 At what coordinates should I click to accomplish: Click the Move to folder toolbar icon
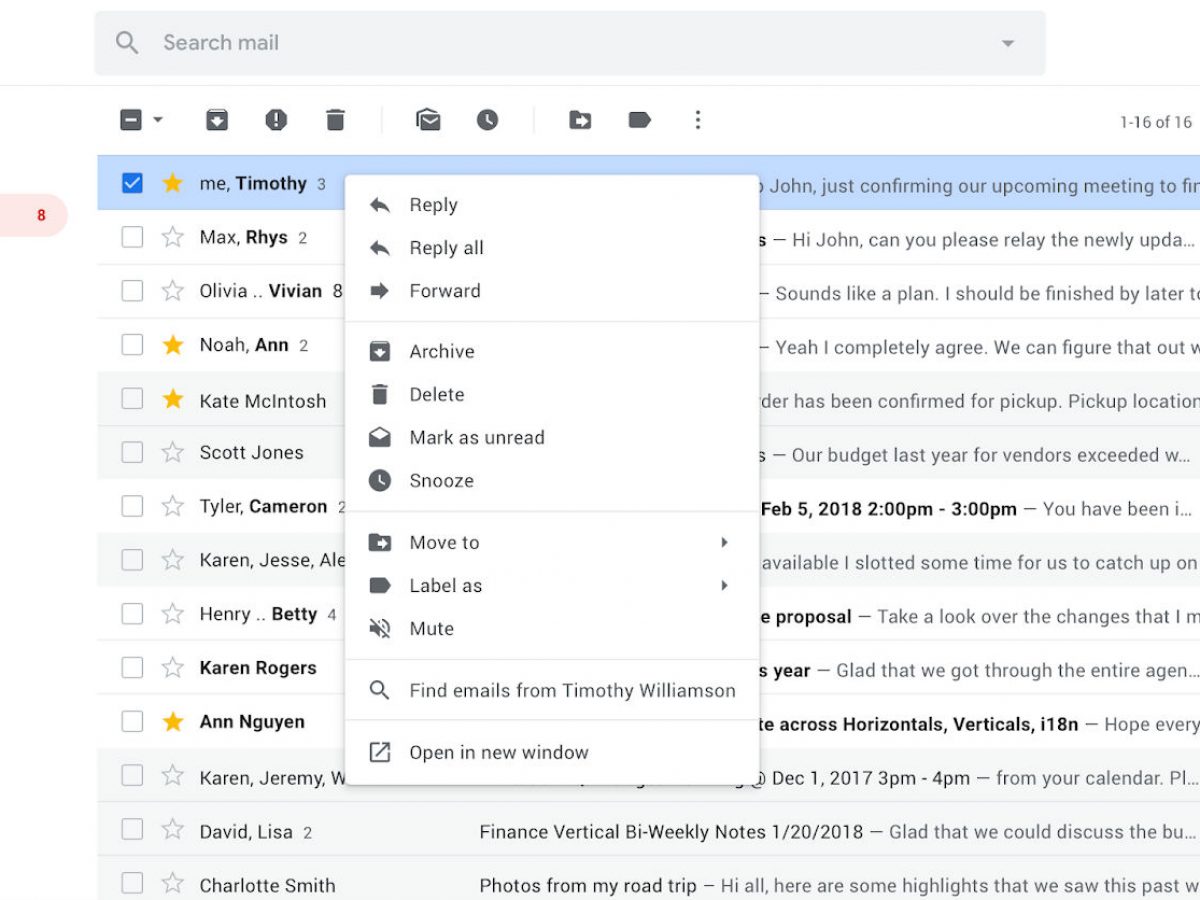[580, 121]
